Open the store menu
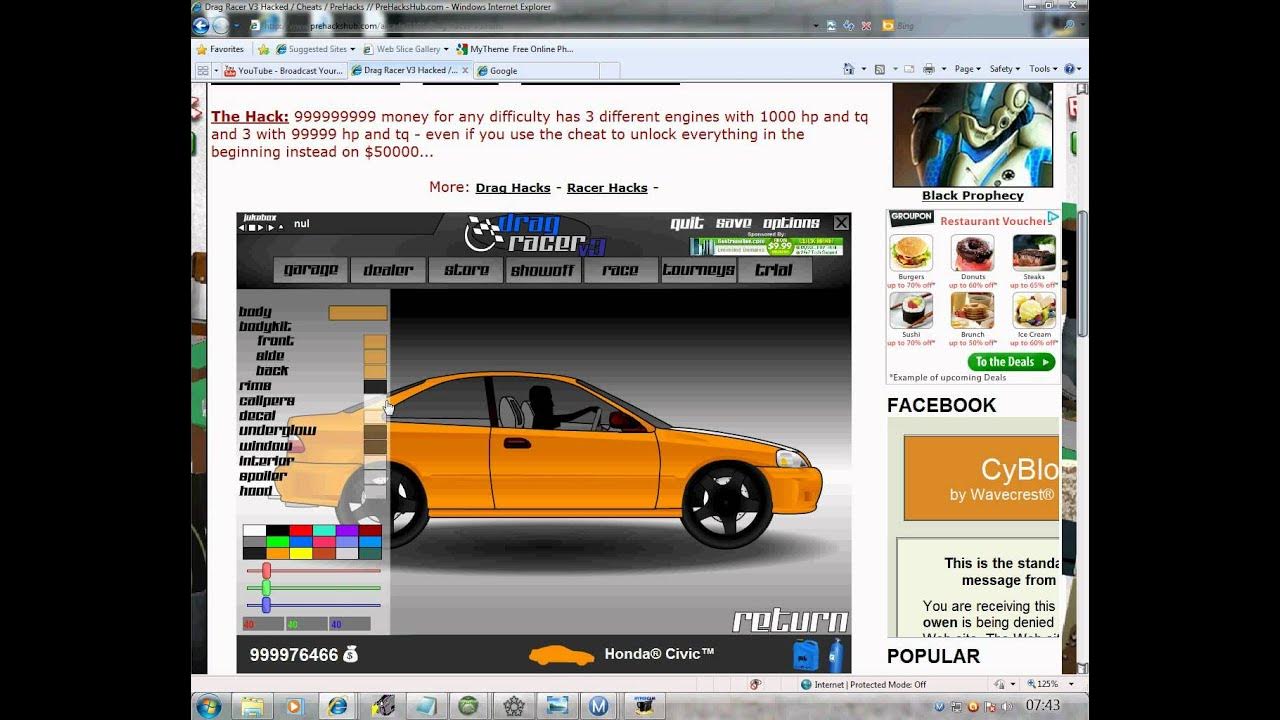 [x=466, y=270]
